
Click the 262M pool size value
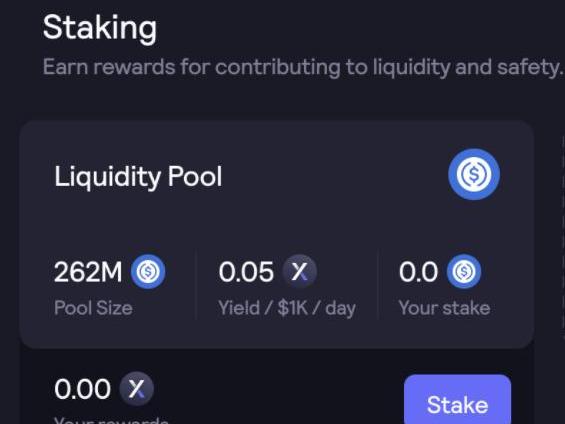tap(88, 272)
